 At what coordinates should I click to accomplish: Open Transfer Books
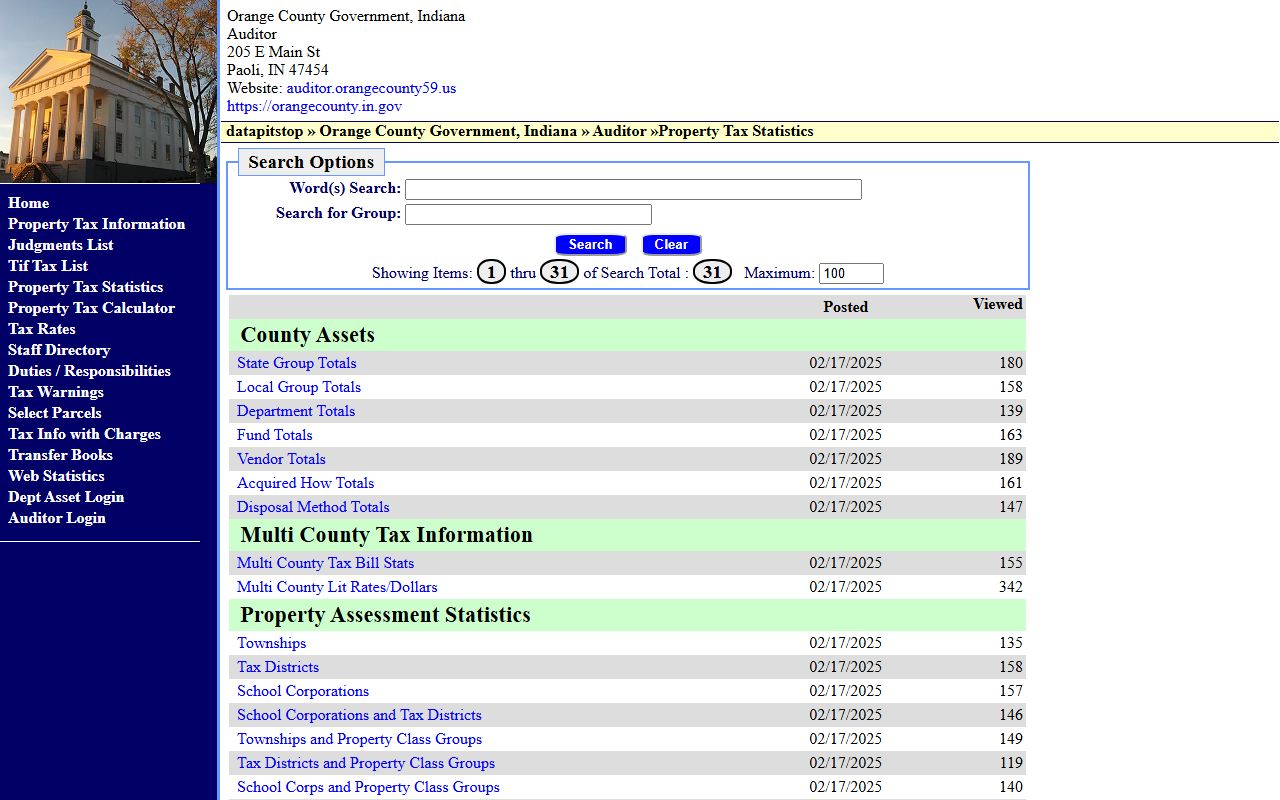coord(60,455)
